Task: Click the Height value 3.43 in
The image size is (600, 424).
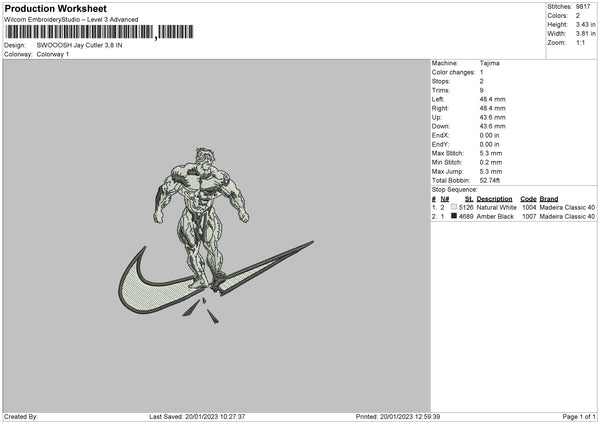Action: (x=585, y=24)
